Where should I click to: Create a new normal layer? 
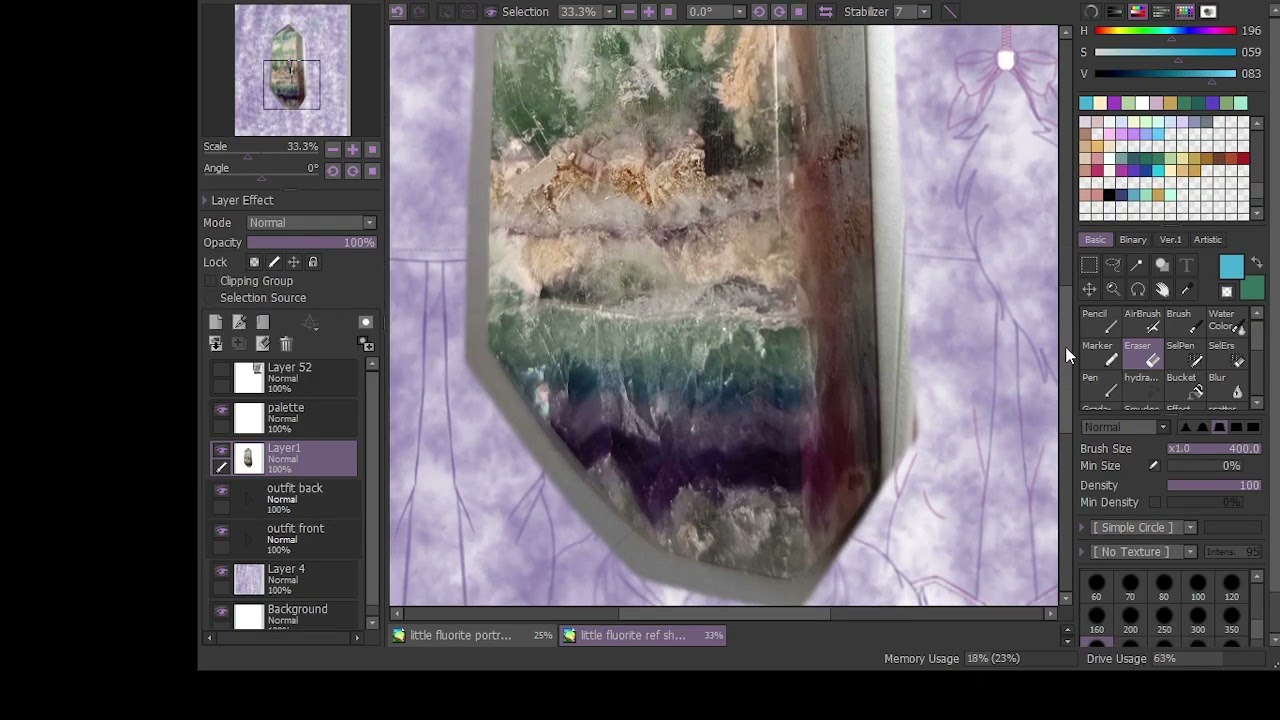tap(215, 322)
